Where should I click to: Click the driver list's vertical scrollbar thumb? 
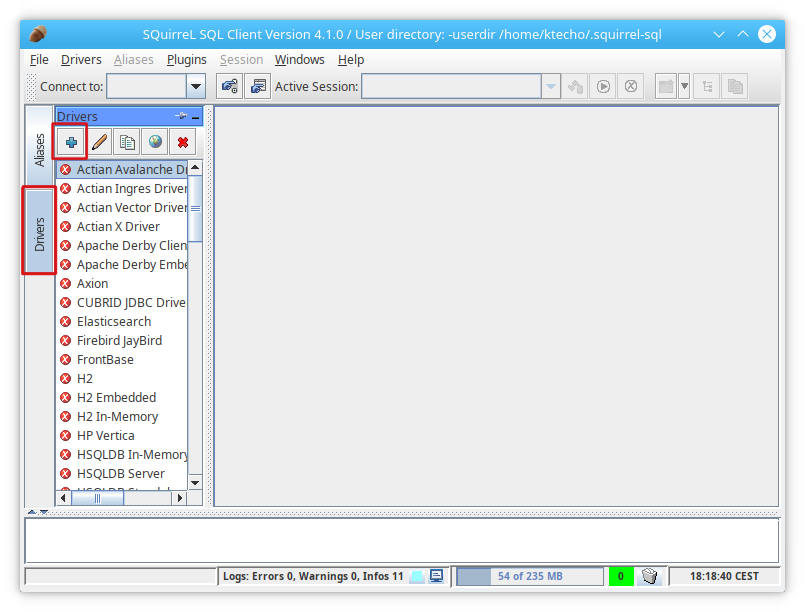point(195,208)
